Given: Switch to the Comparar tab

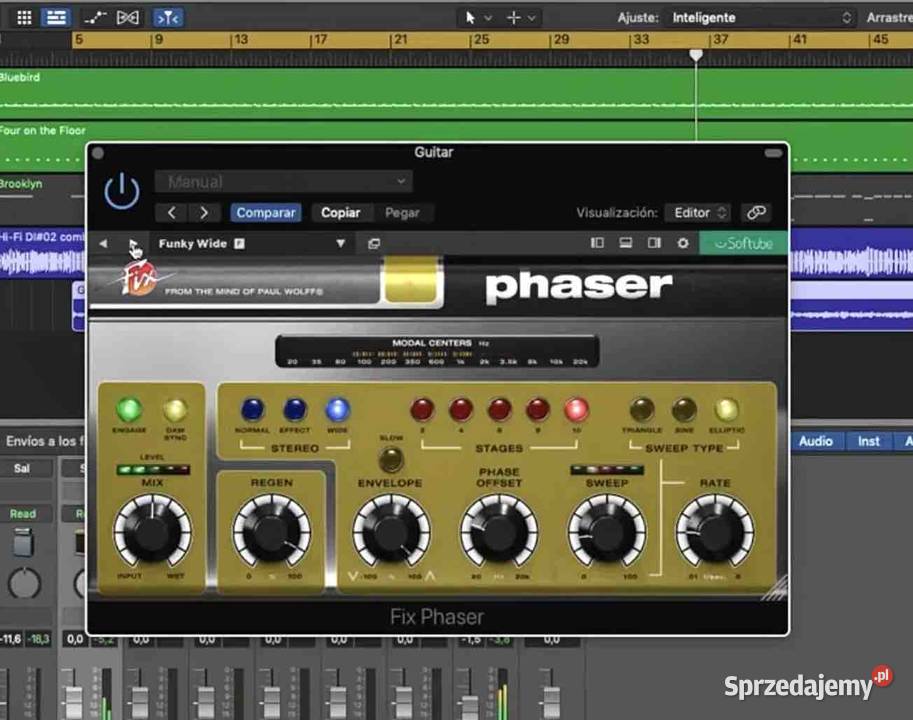Looking at the screenshot, I should (265, 212).
